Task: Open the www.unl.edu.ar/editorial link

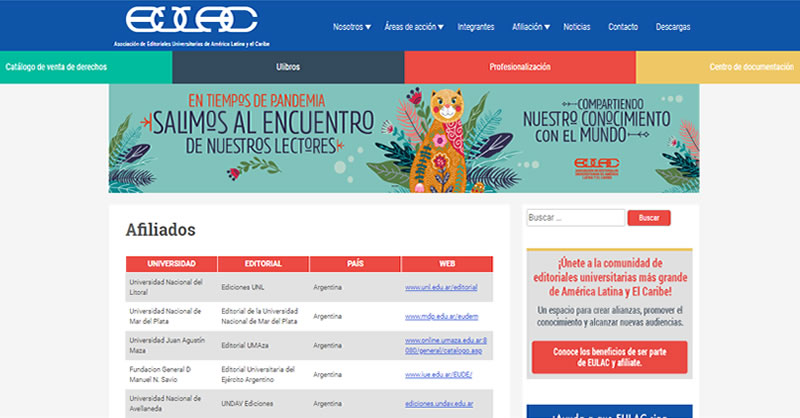Action: [441, 287]
